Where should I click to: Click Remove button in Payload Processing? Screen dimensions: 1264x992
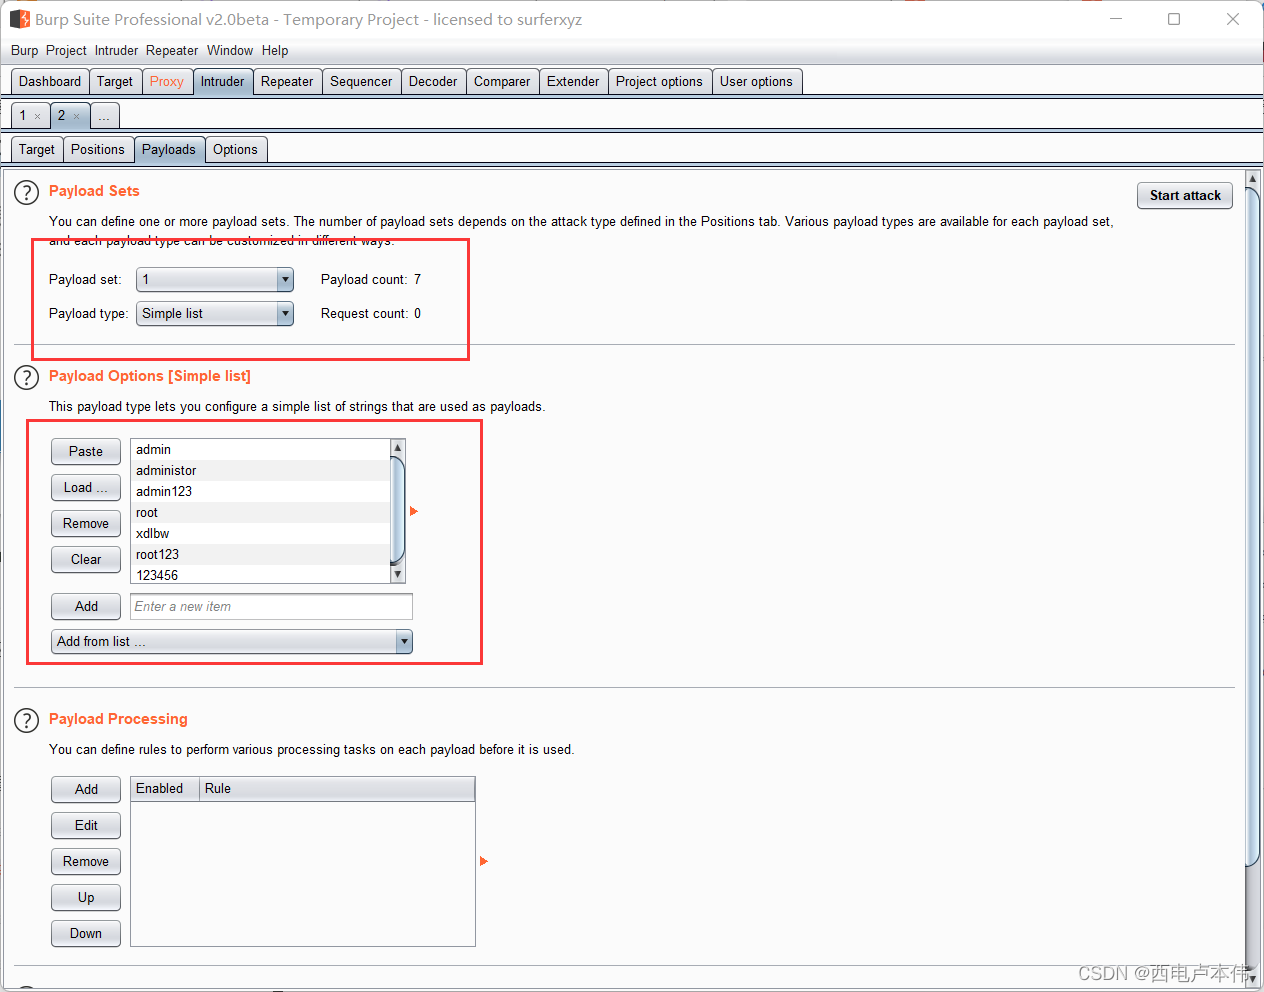coord(86,862)
